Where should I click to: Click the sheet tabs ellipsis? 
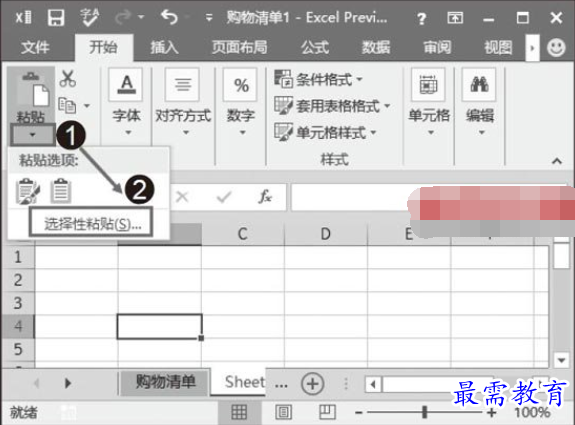pos(281,385)
